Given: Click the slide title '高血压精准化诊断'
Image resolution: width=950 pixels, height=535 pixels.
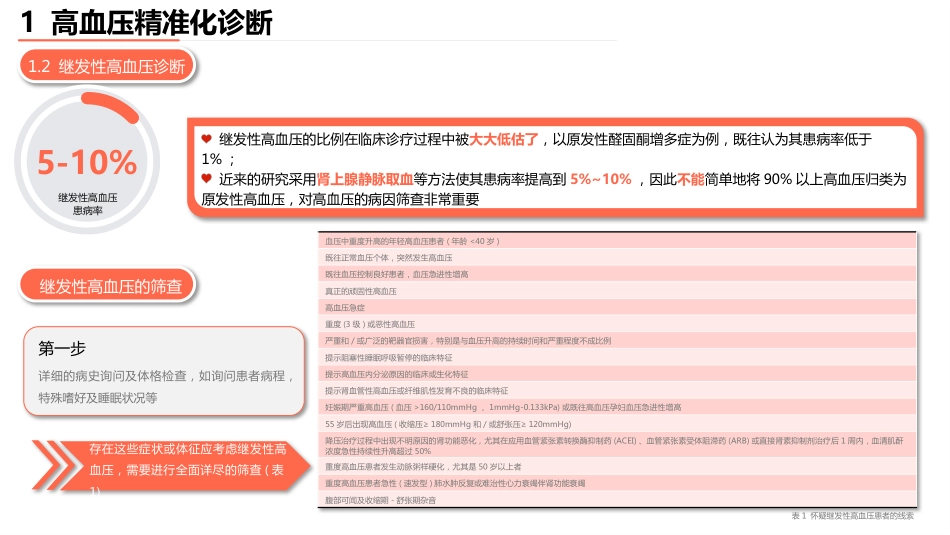Looking at the screenshot, I should (162, 23).
